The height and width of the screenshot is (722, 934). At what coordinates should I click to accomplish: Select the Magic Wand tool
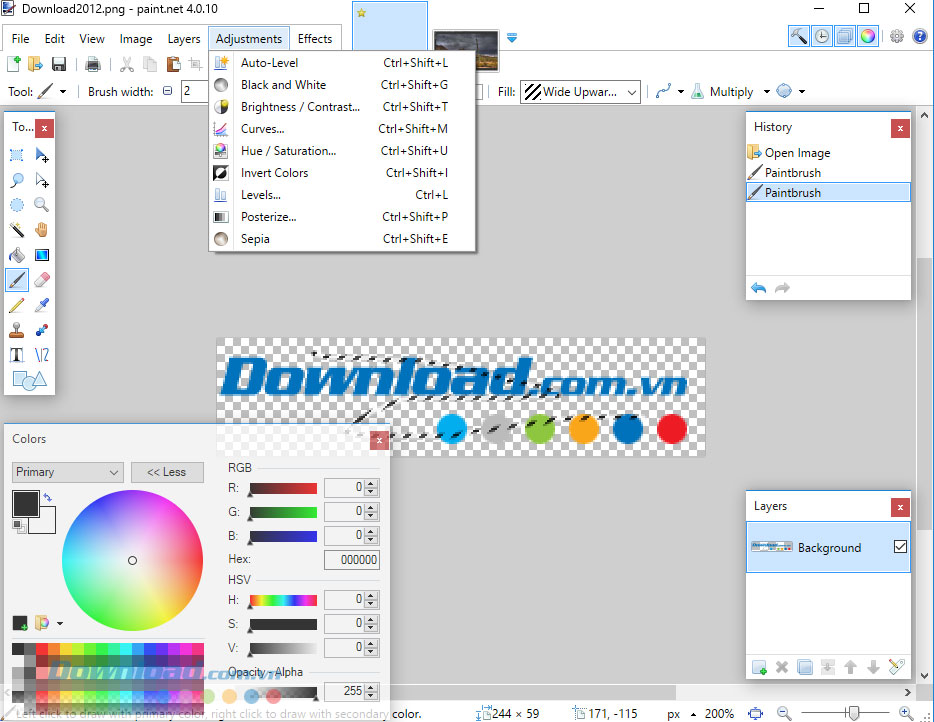coord(17,230)
